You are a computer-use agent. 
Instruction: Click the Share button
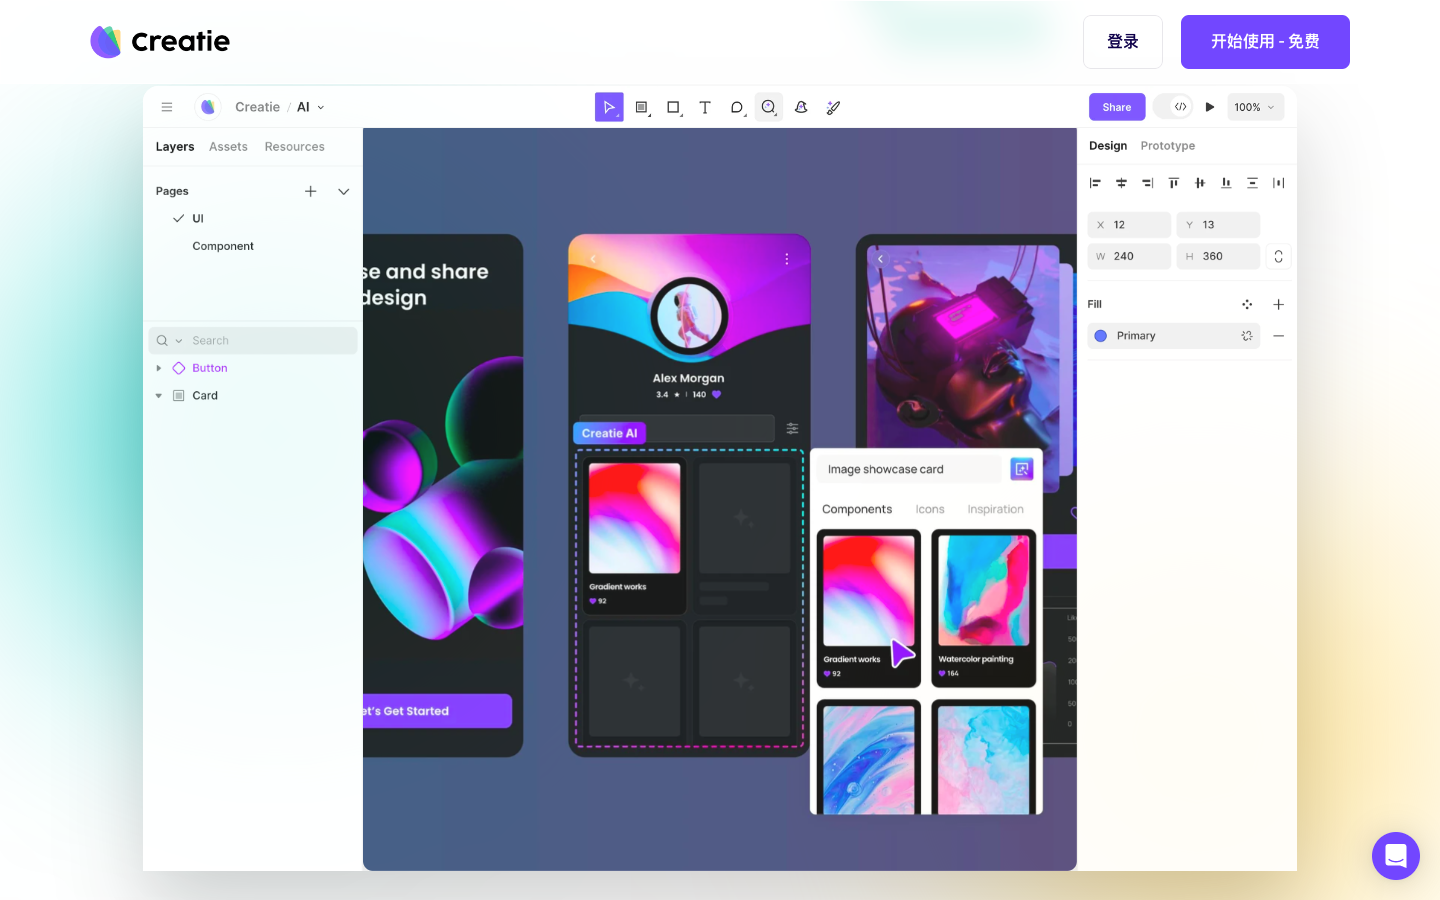pos(1117,107)
